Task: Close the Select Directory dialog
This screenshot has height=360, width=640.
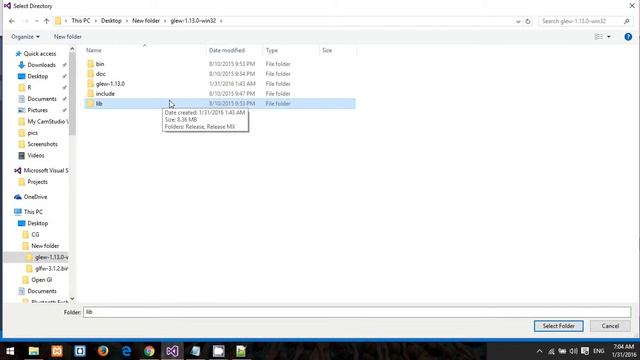Action: click(632, 6)
